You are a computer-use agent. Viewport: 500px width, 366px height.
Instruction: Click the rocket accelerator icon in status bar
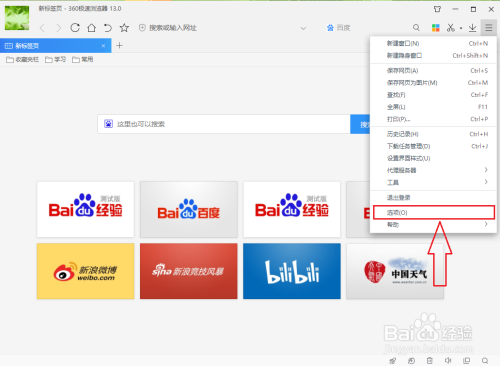(393, 360)
